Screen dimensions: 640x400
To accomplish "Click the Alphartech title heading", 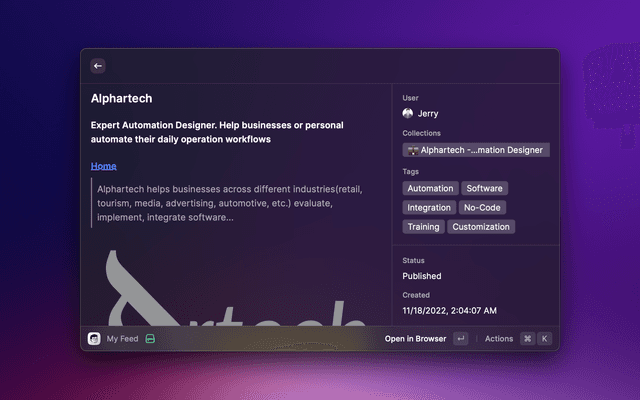I will [121, 99].
